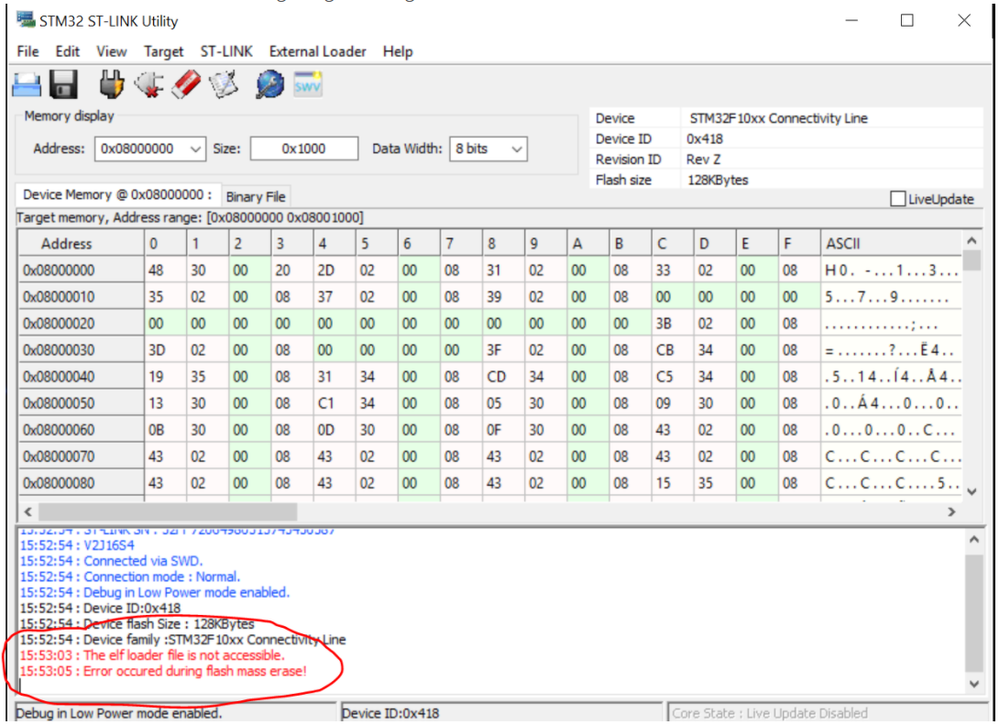
Task: Open the View menu
Action: pos(111,52)
